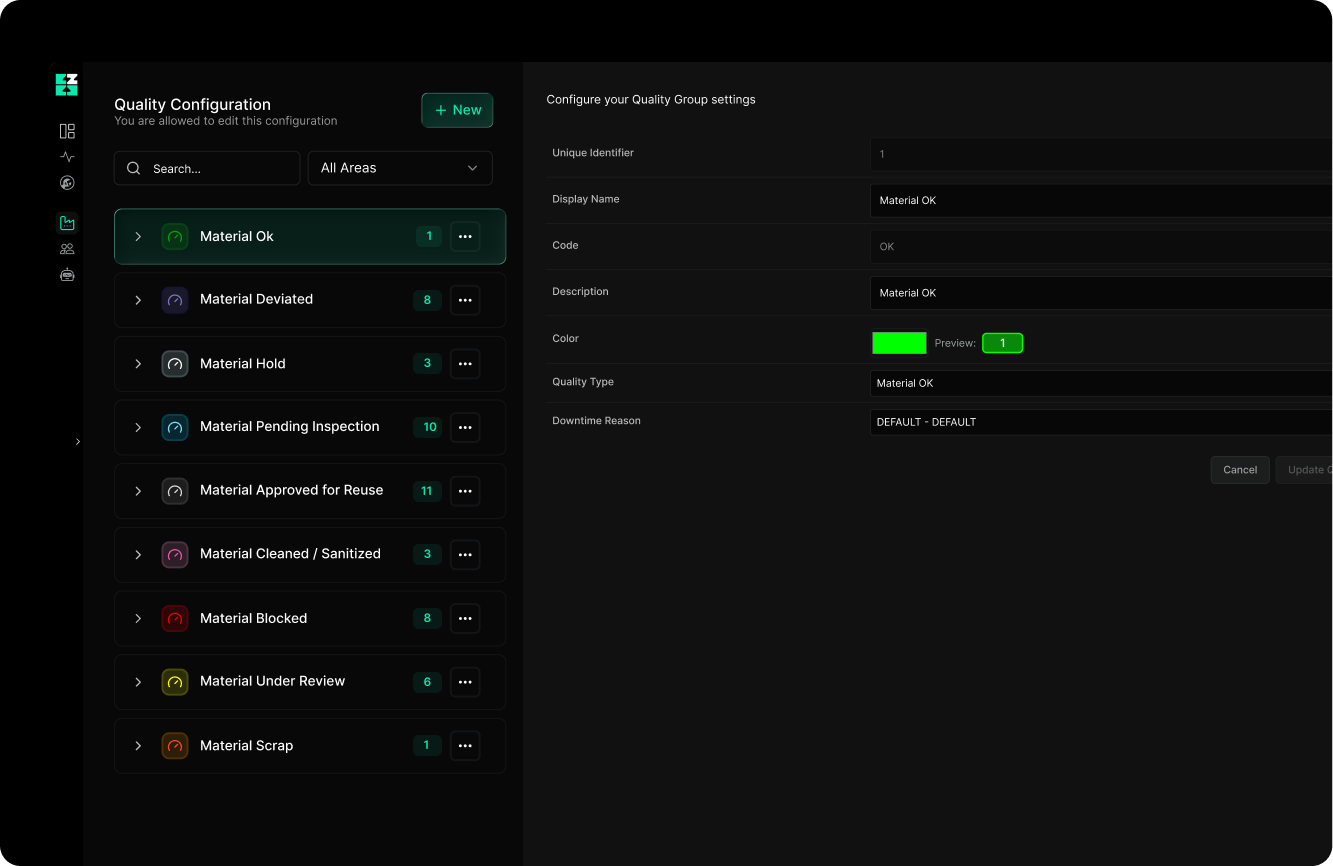Open the Downtime Reason dropdown

(1100, 421)
